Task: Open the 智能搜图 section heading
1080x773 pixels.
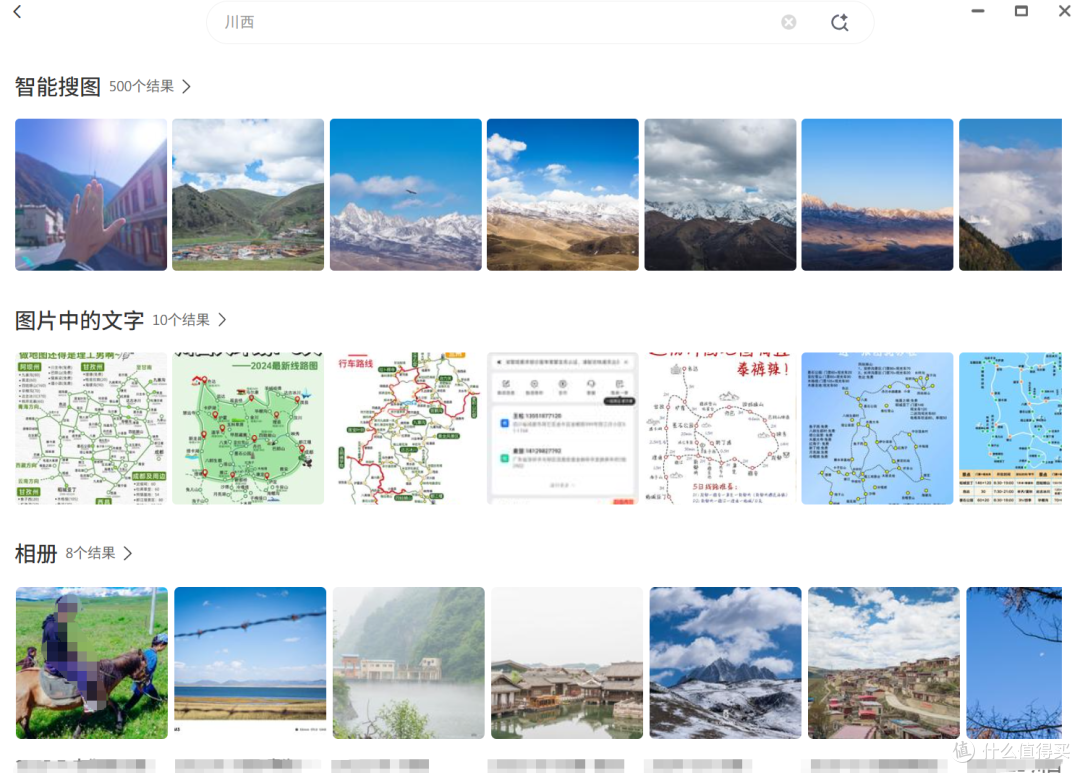Action: 58,87
